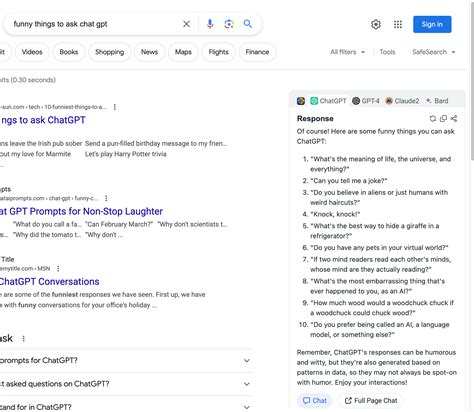This screenshot has width=474, height=412.
Task: Open the Full Page Chat button
Action: click(371, 401)
